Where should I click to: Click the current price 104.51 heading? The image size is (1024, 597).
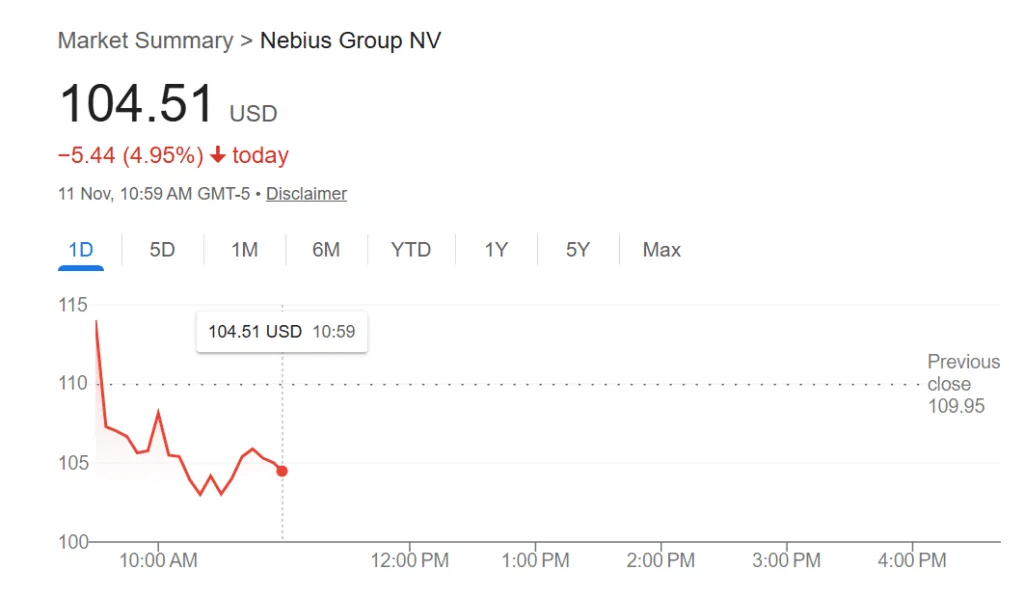[137, 103]
